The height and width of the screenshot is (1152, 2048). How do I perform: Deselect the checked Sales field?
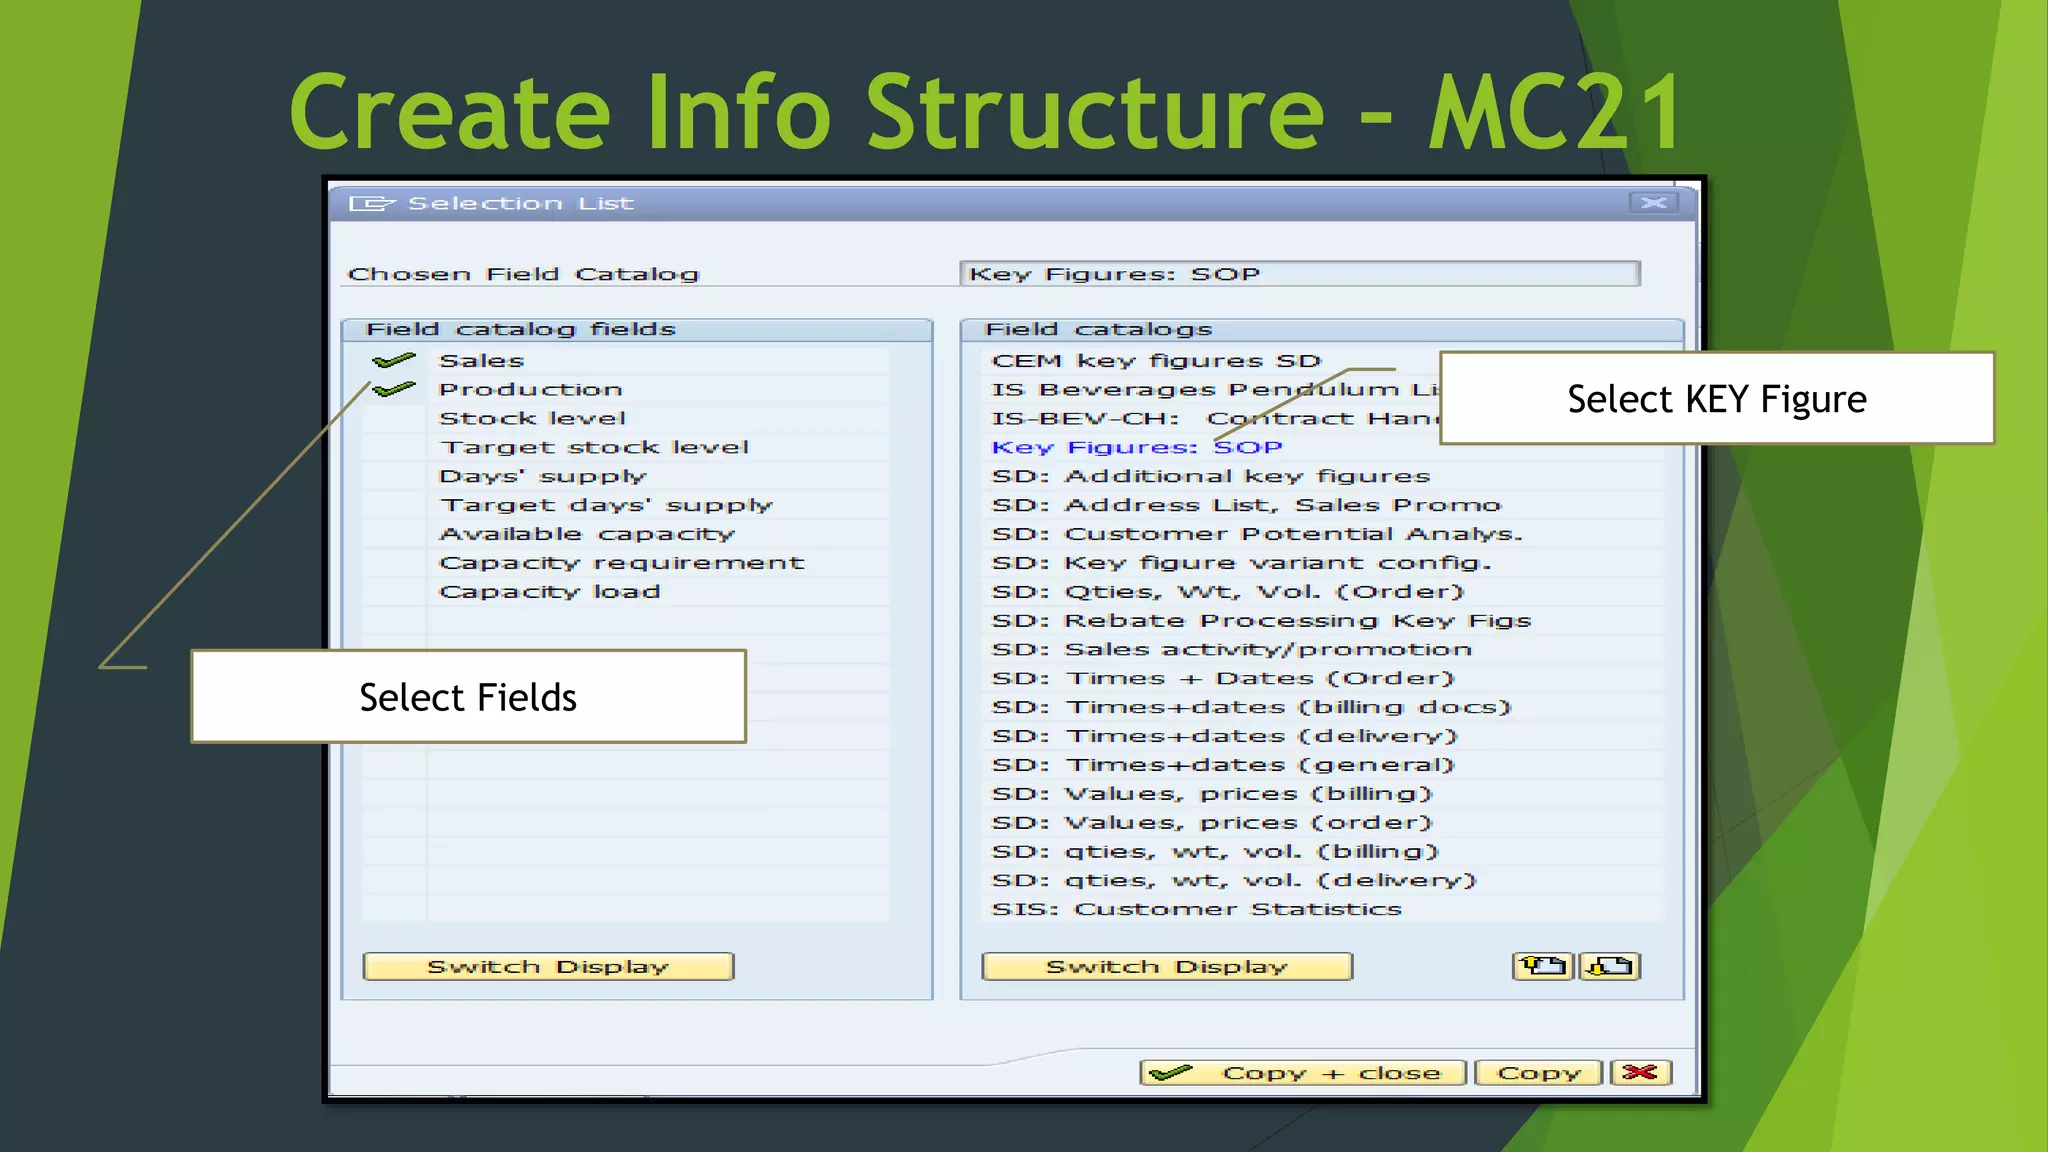394,361
